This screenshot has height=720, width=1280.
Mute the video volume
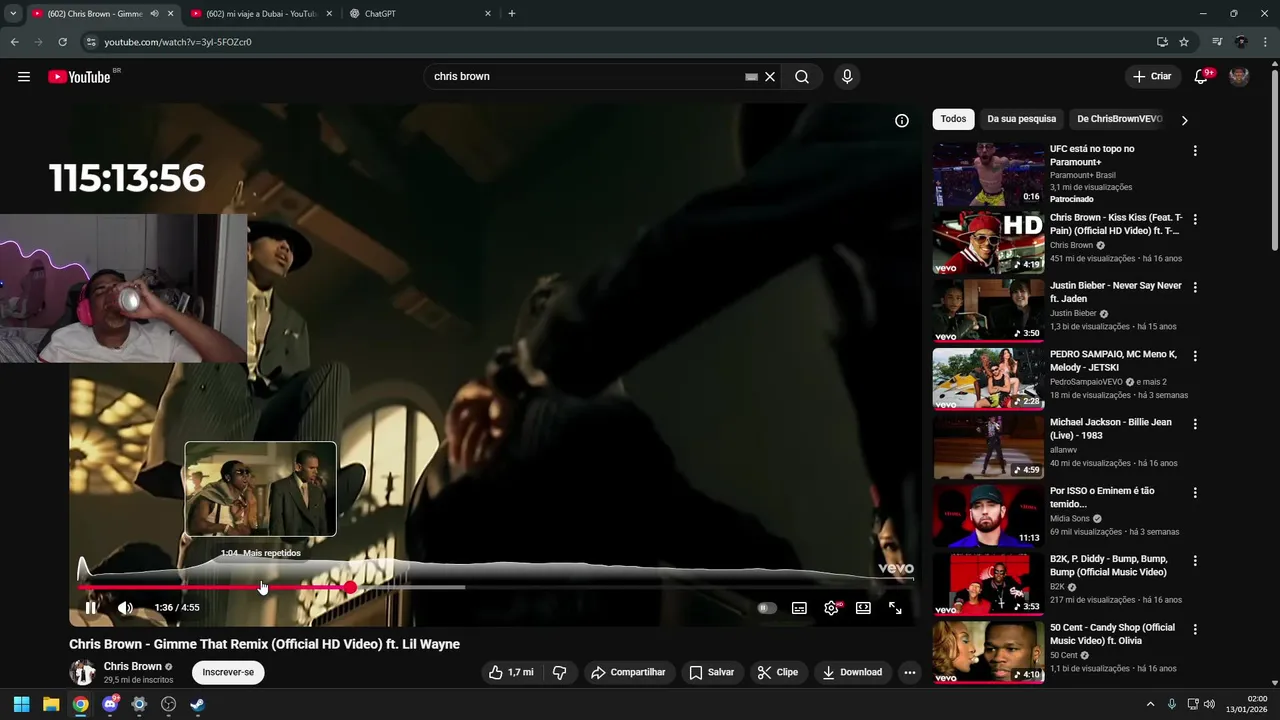(125, 608)
